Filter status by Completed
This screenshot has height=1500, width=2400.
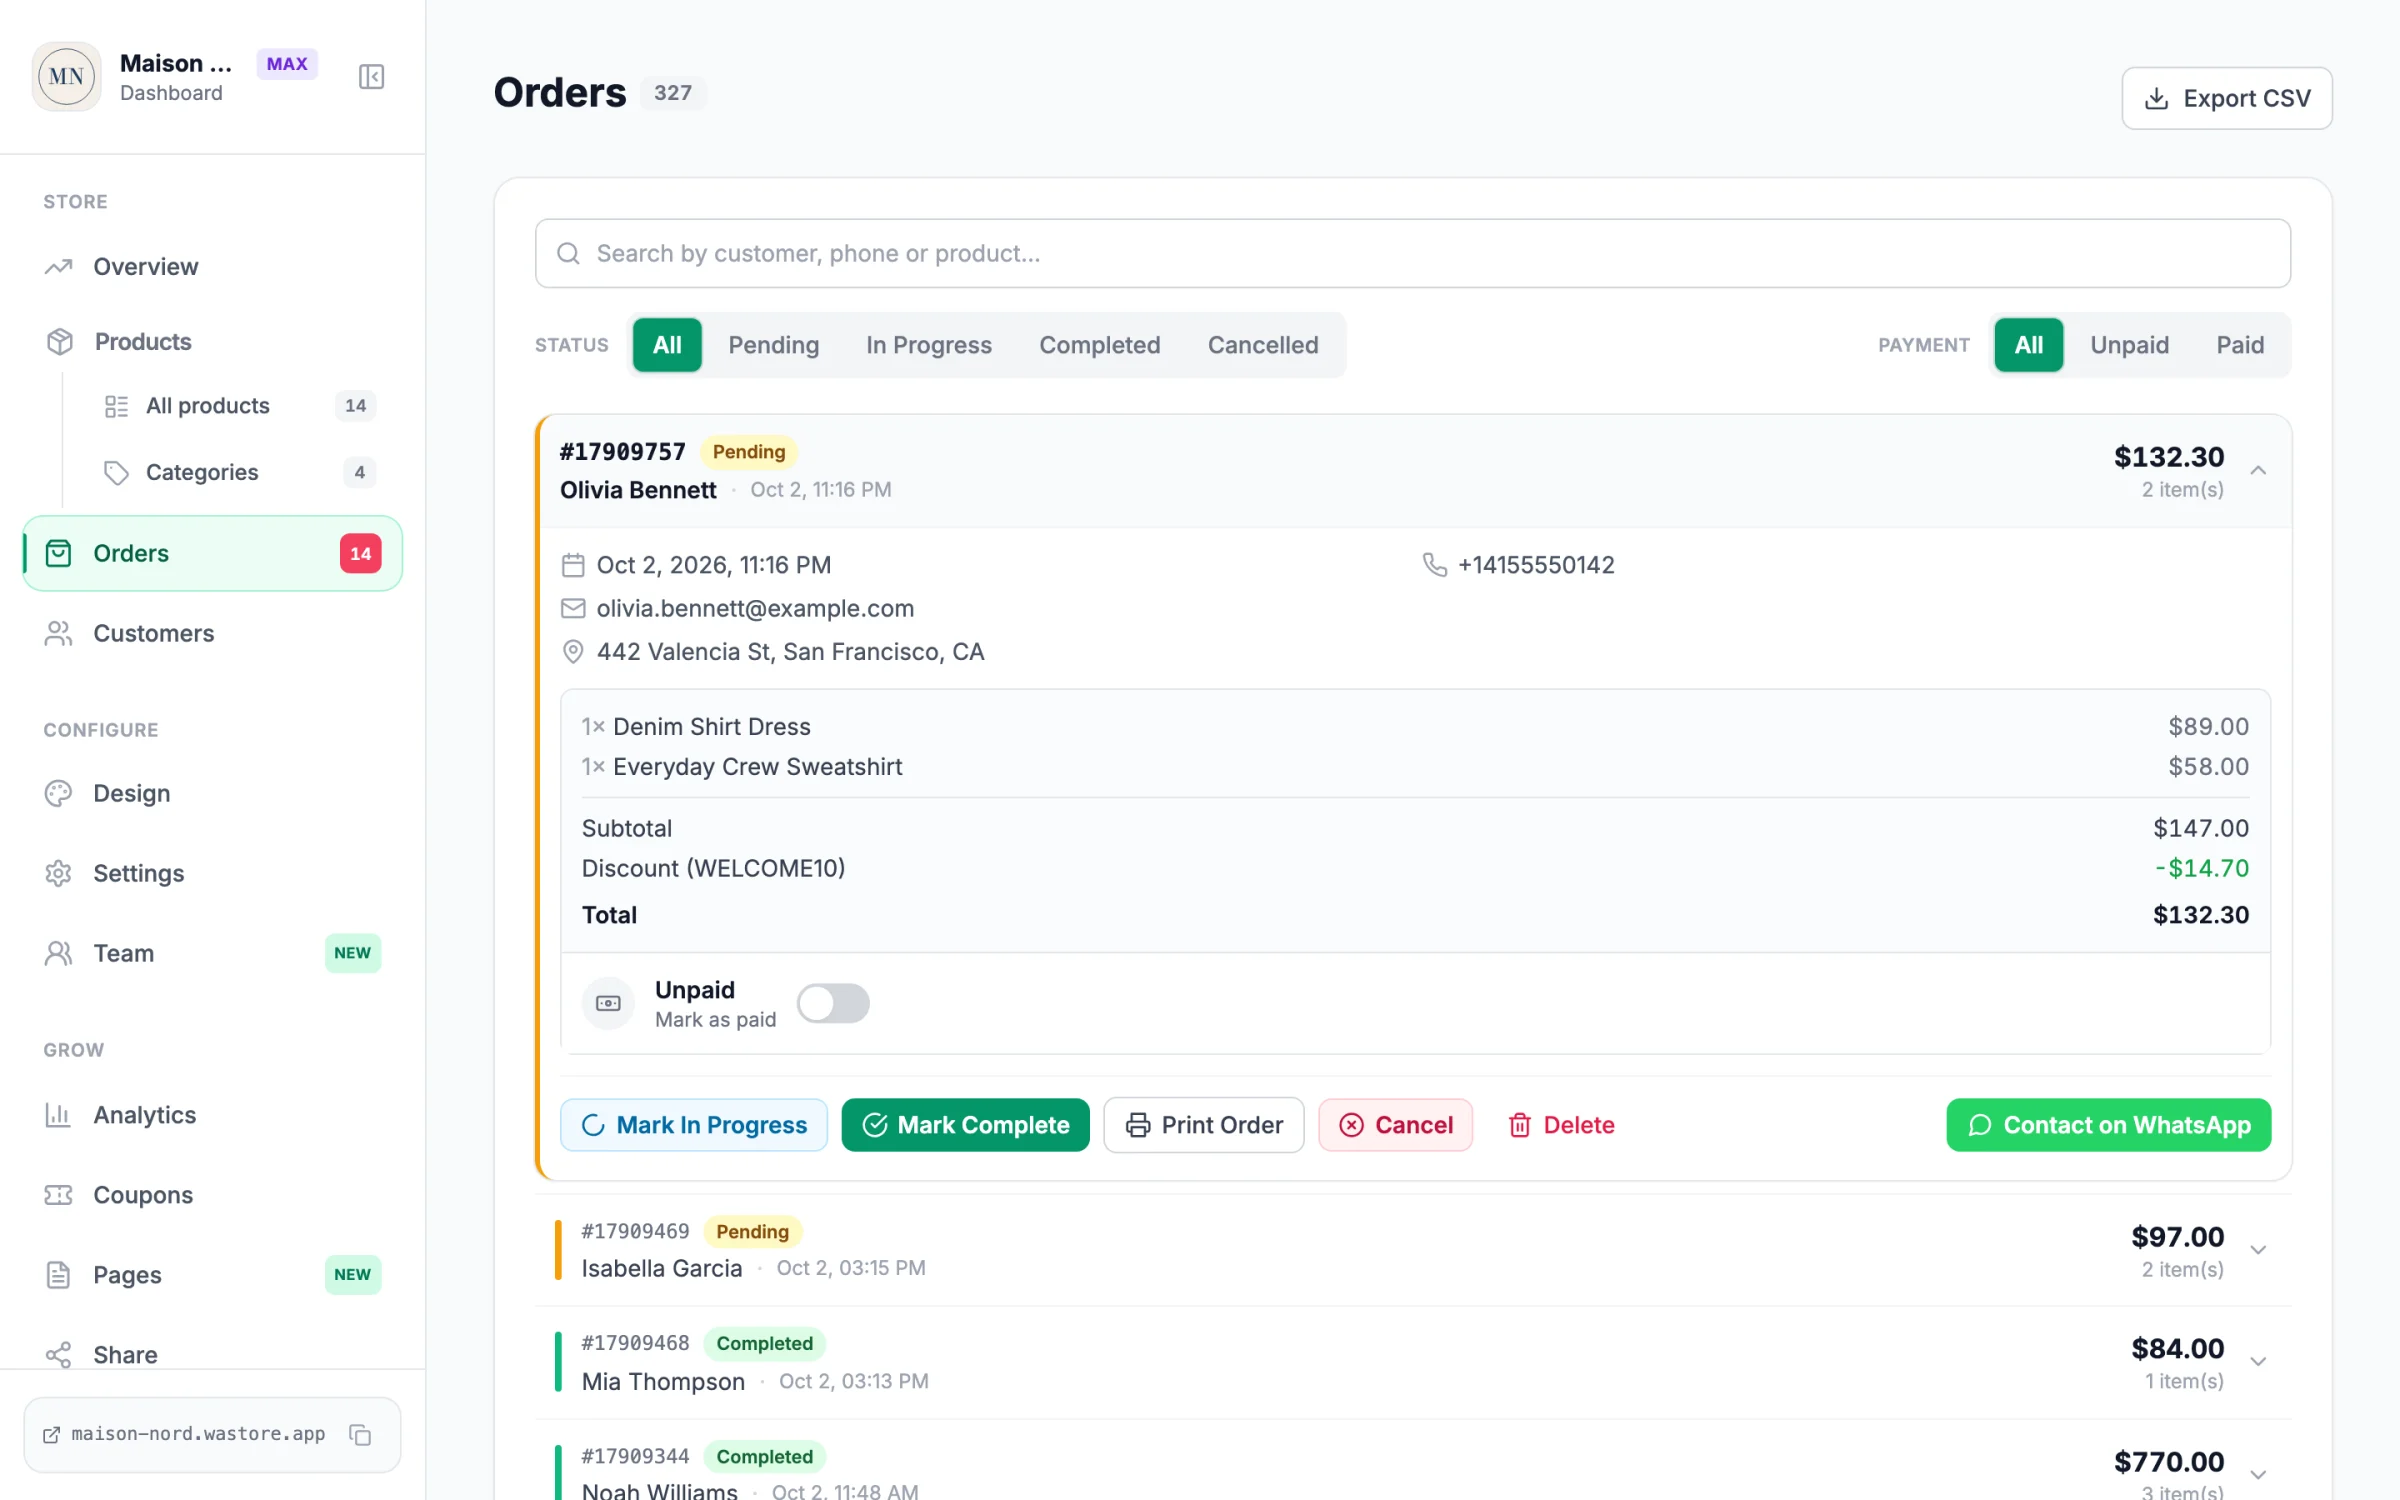[x=1099, y=345]
